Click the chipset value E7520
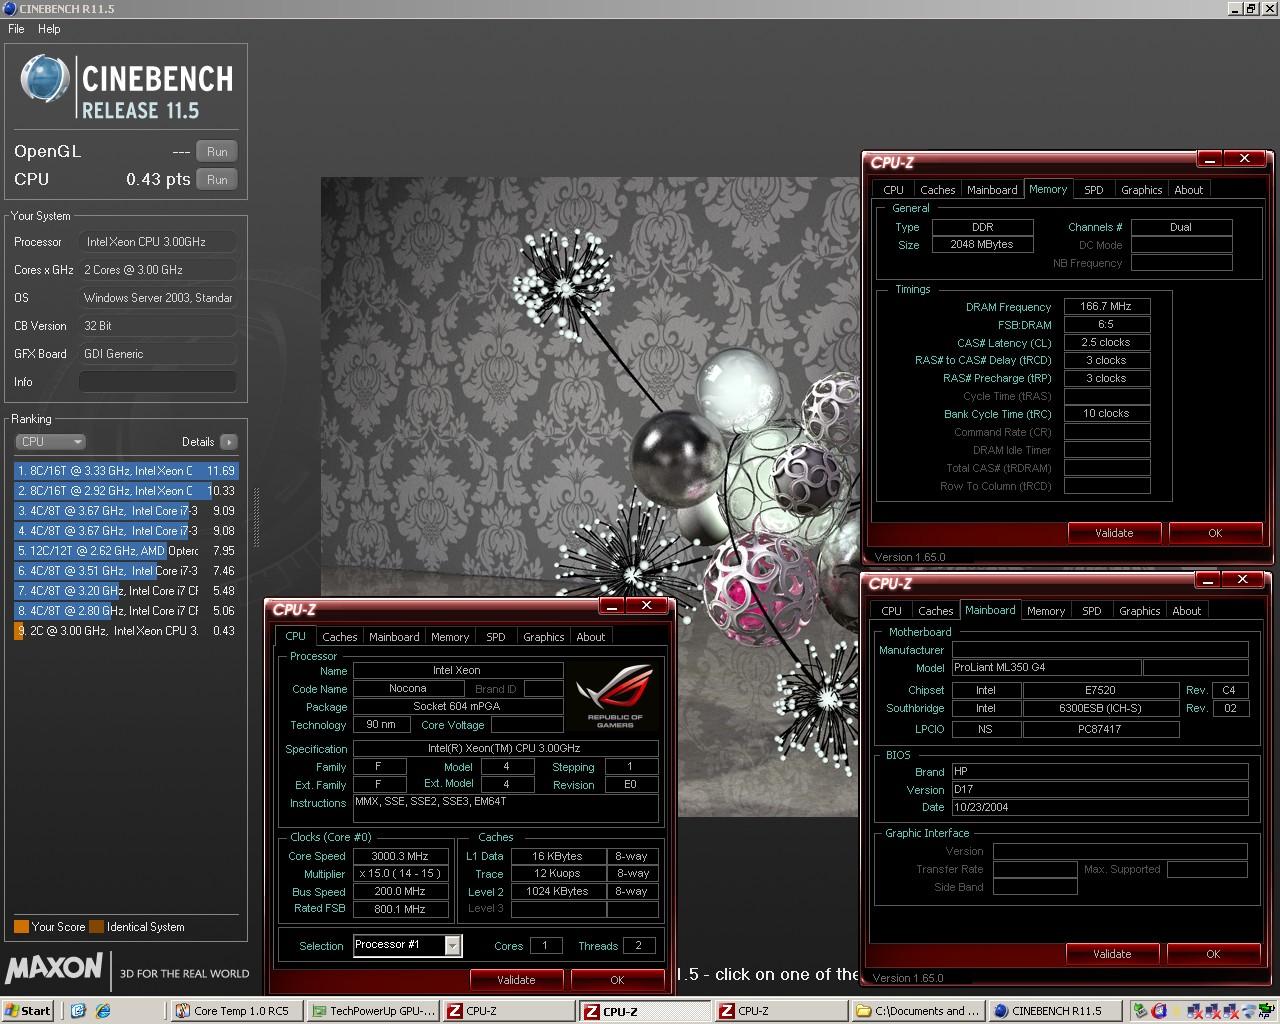The image size is (1280, 1024). point(1101,690)
